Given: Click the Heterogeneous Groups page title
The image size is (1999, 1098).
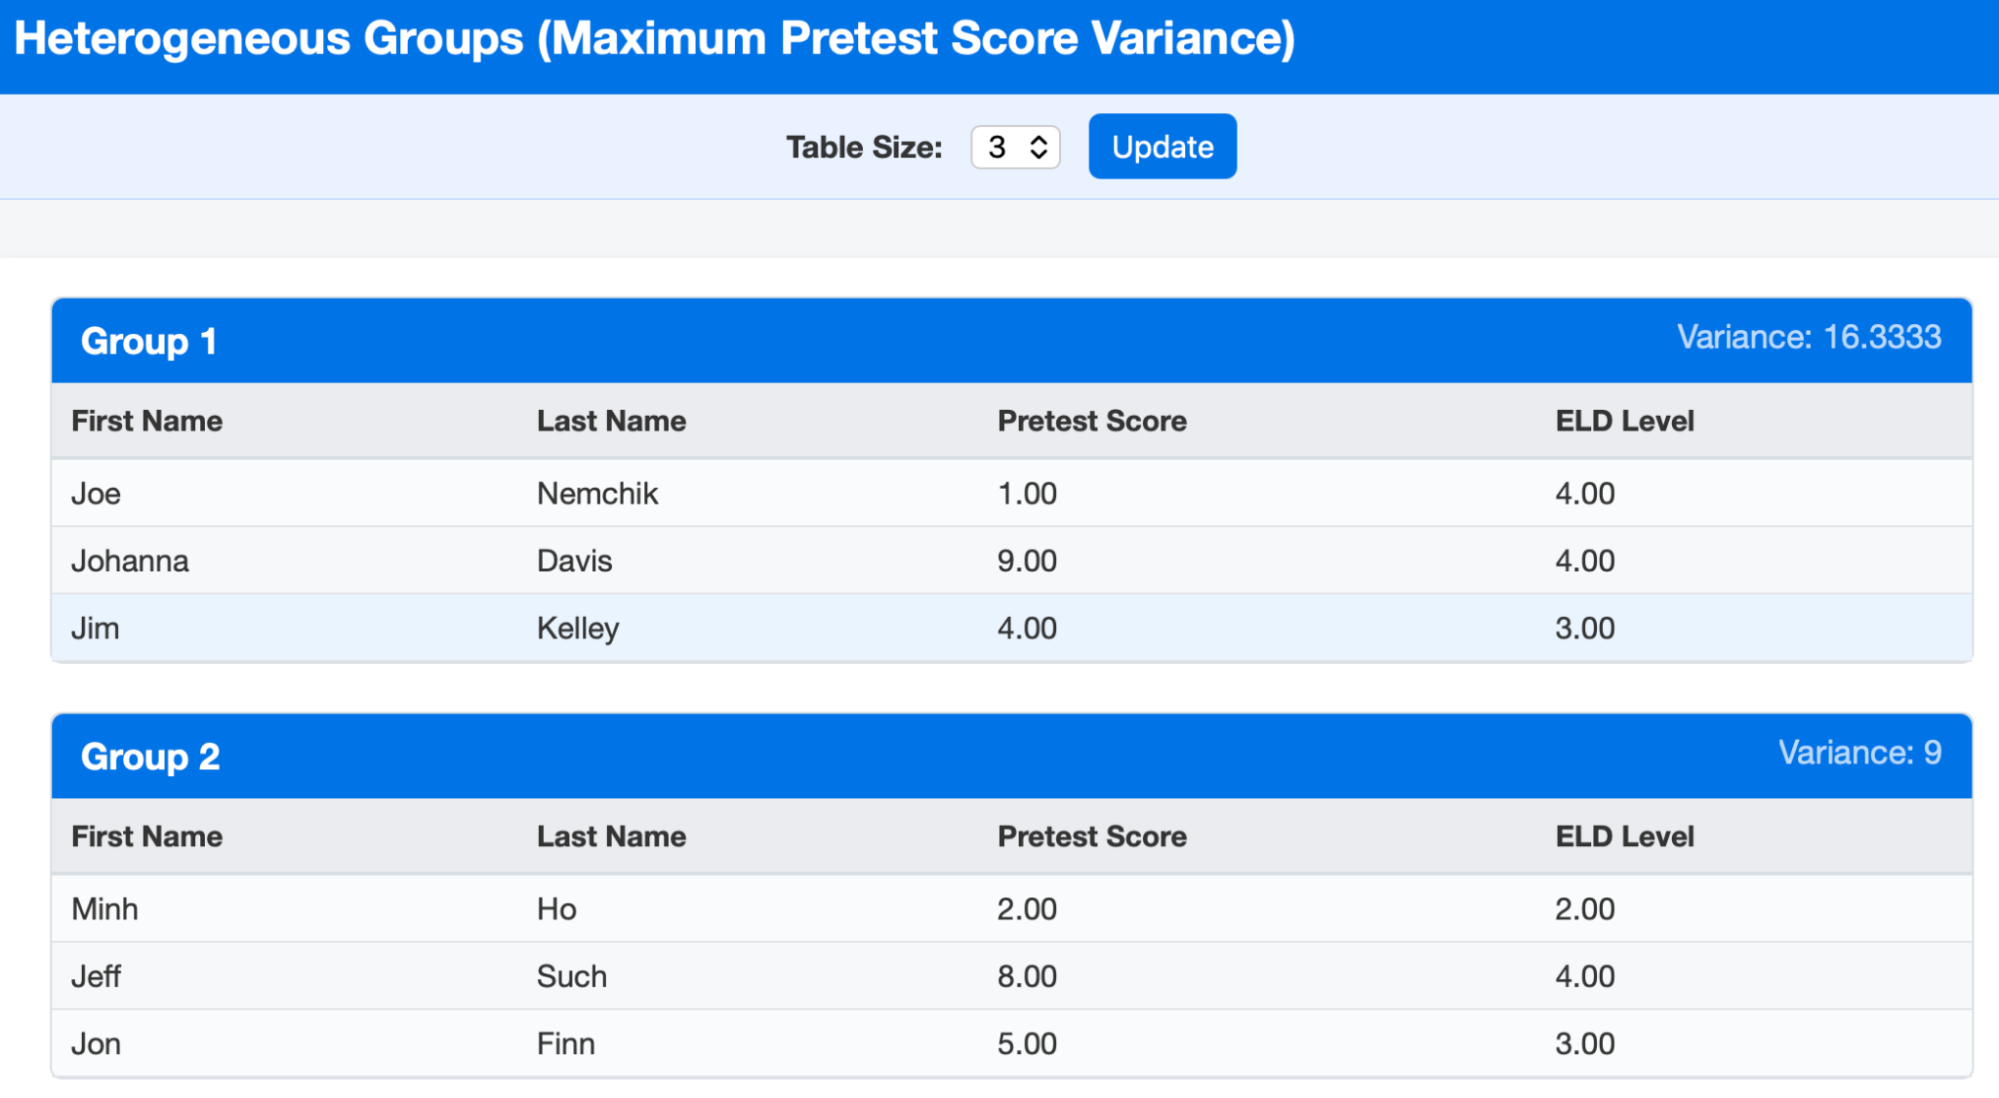Looking at the screenshot, I should click(654, 39).
